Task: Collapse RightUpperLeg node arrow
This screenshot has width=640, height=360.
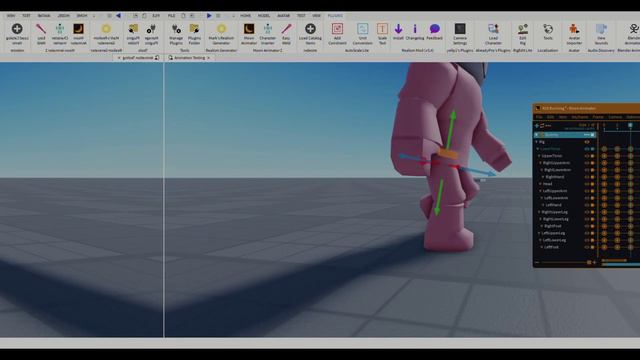Action: pyautogui.click(x=539, y=212)
